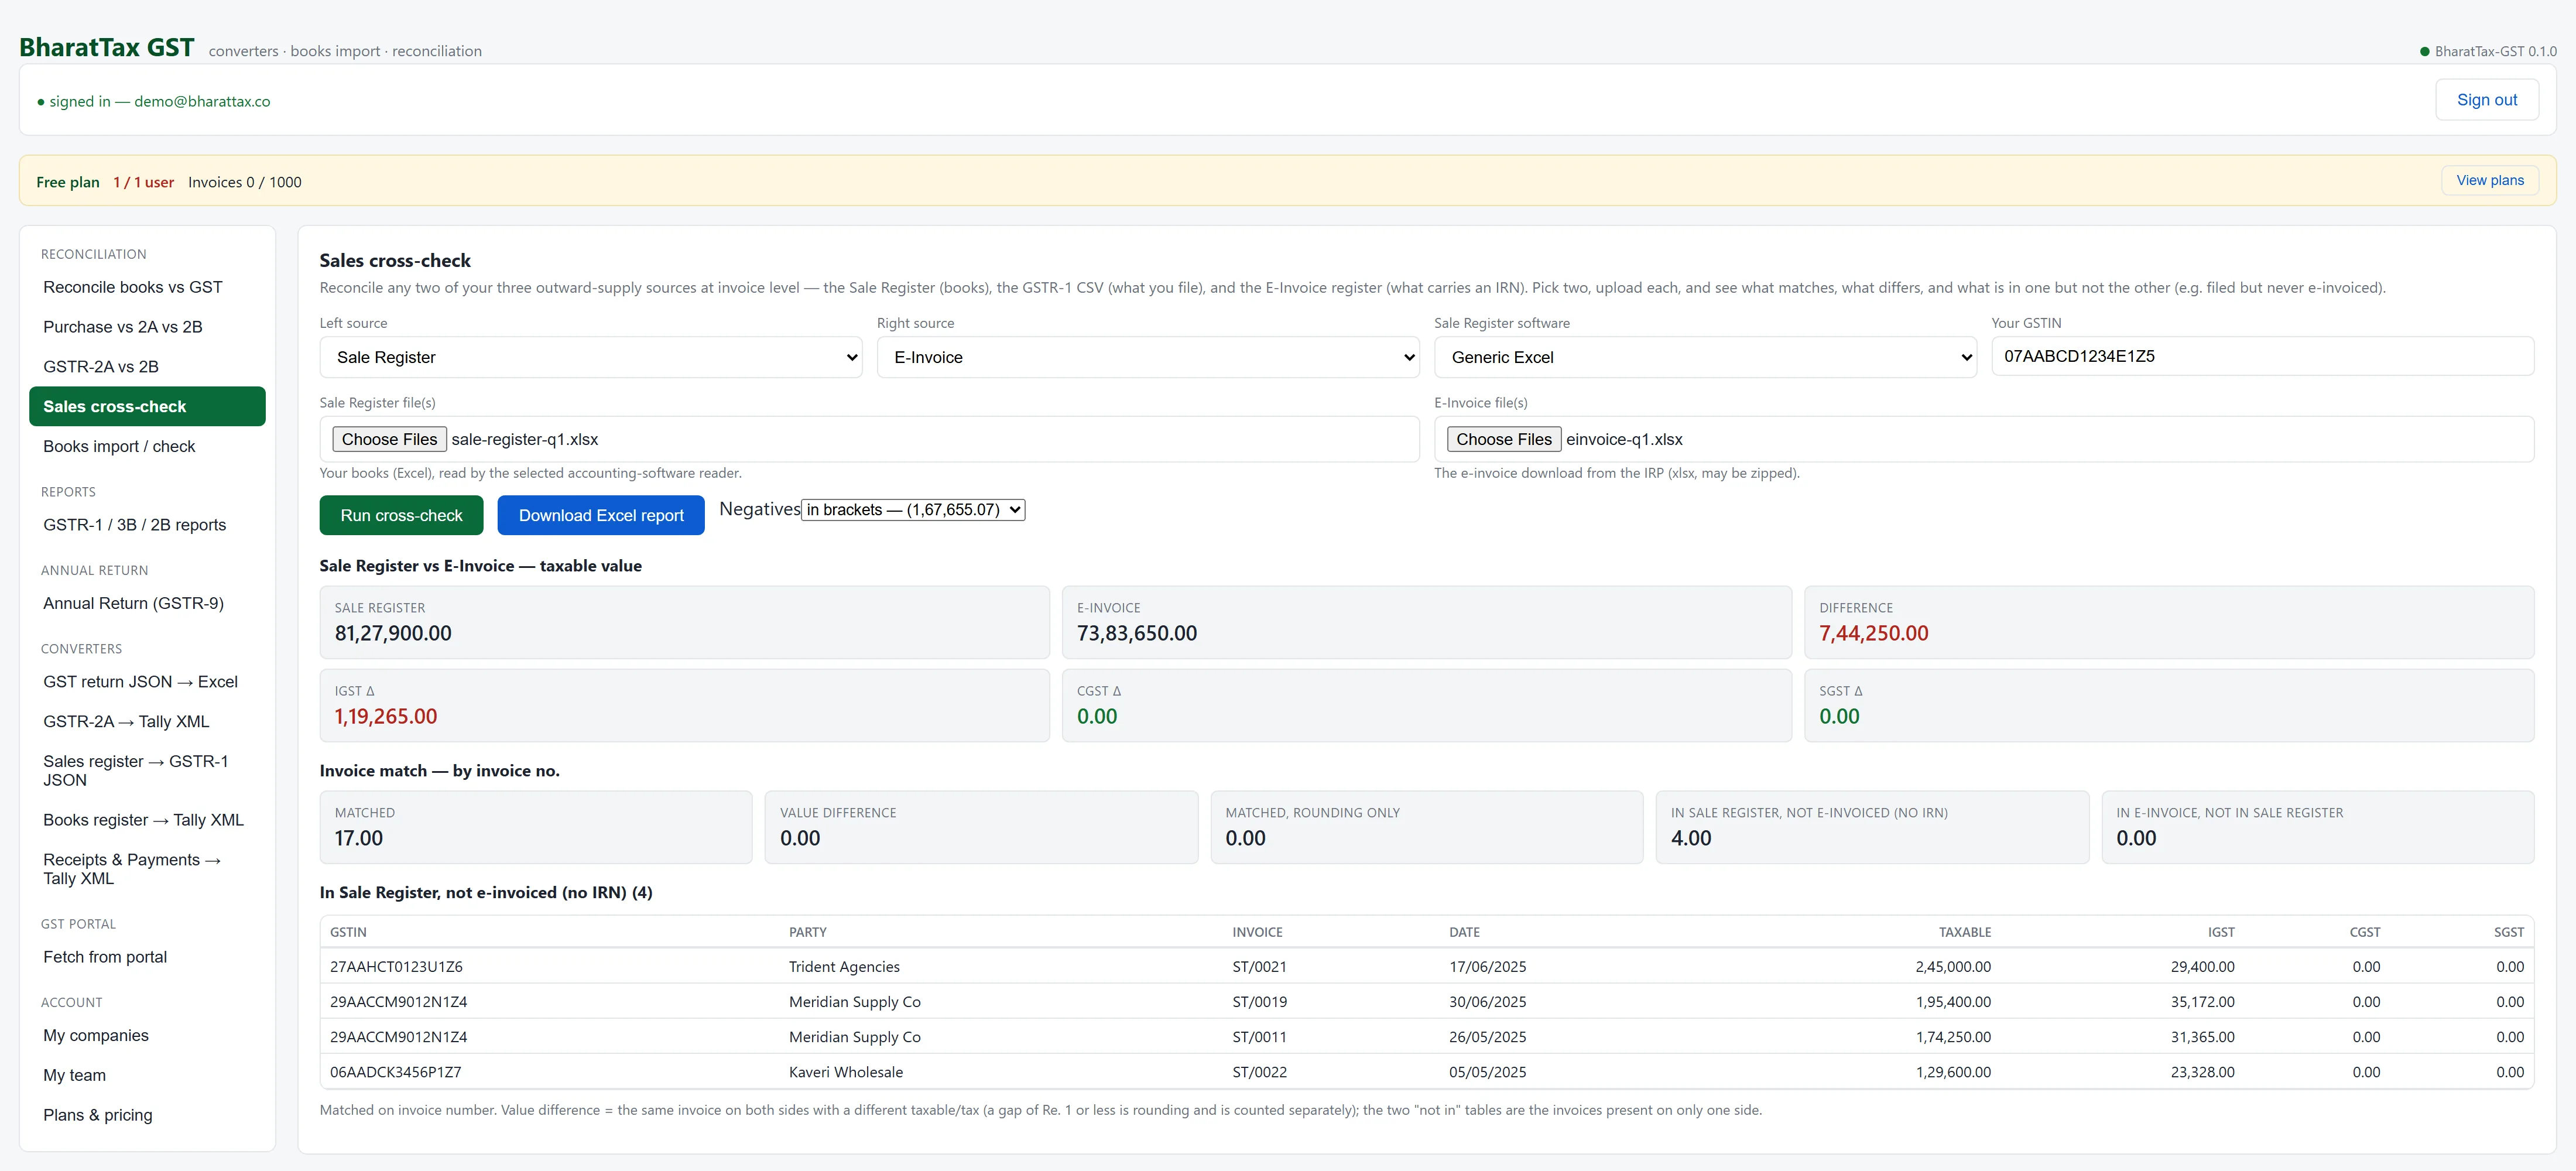Open Reconcile books vs GST
This screenshot has height=1171, width=2576.
click(x=147, y=287)
